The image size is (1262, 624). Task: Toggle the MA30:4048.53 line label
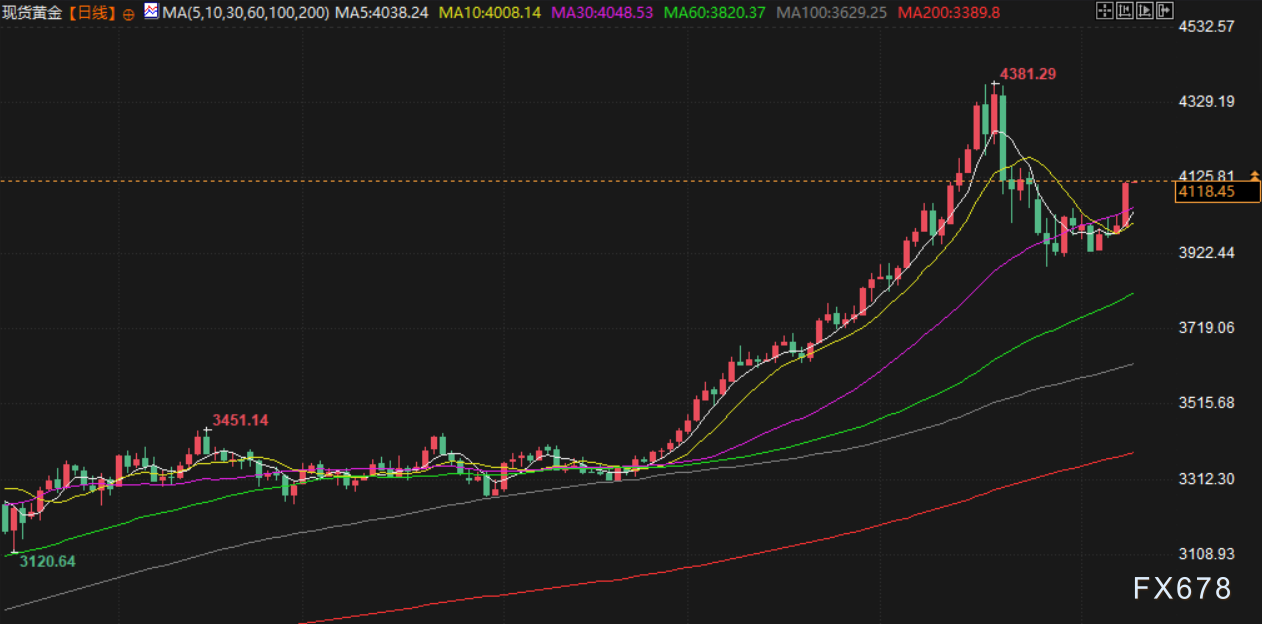(x=596, y=13)
